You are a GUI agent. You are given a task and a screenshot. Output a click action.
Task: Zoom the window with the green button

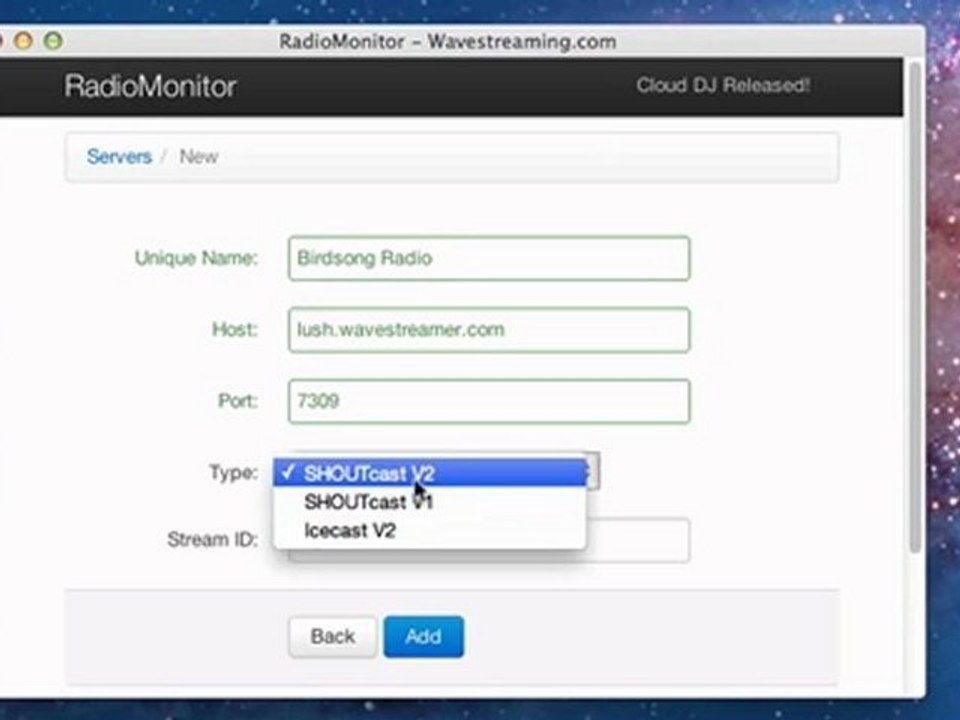[53, 40]
